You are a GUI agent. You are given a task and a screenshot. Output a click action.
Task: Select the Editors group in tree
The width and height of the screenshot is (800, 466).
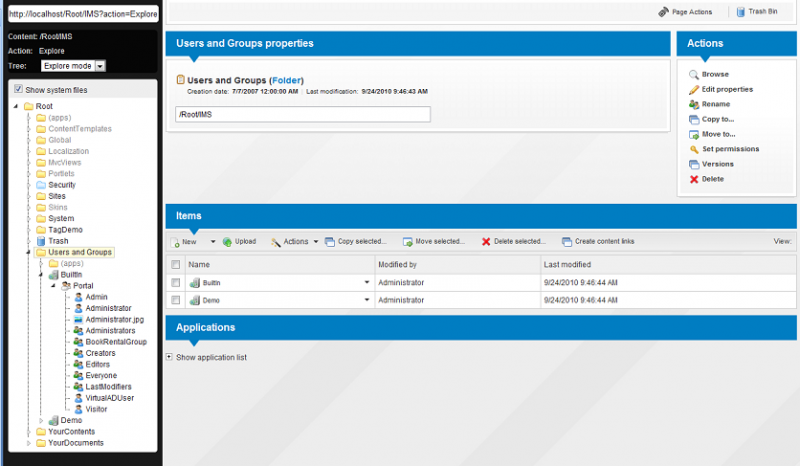click(x=97, y=364)
